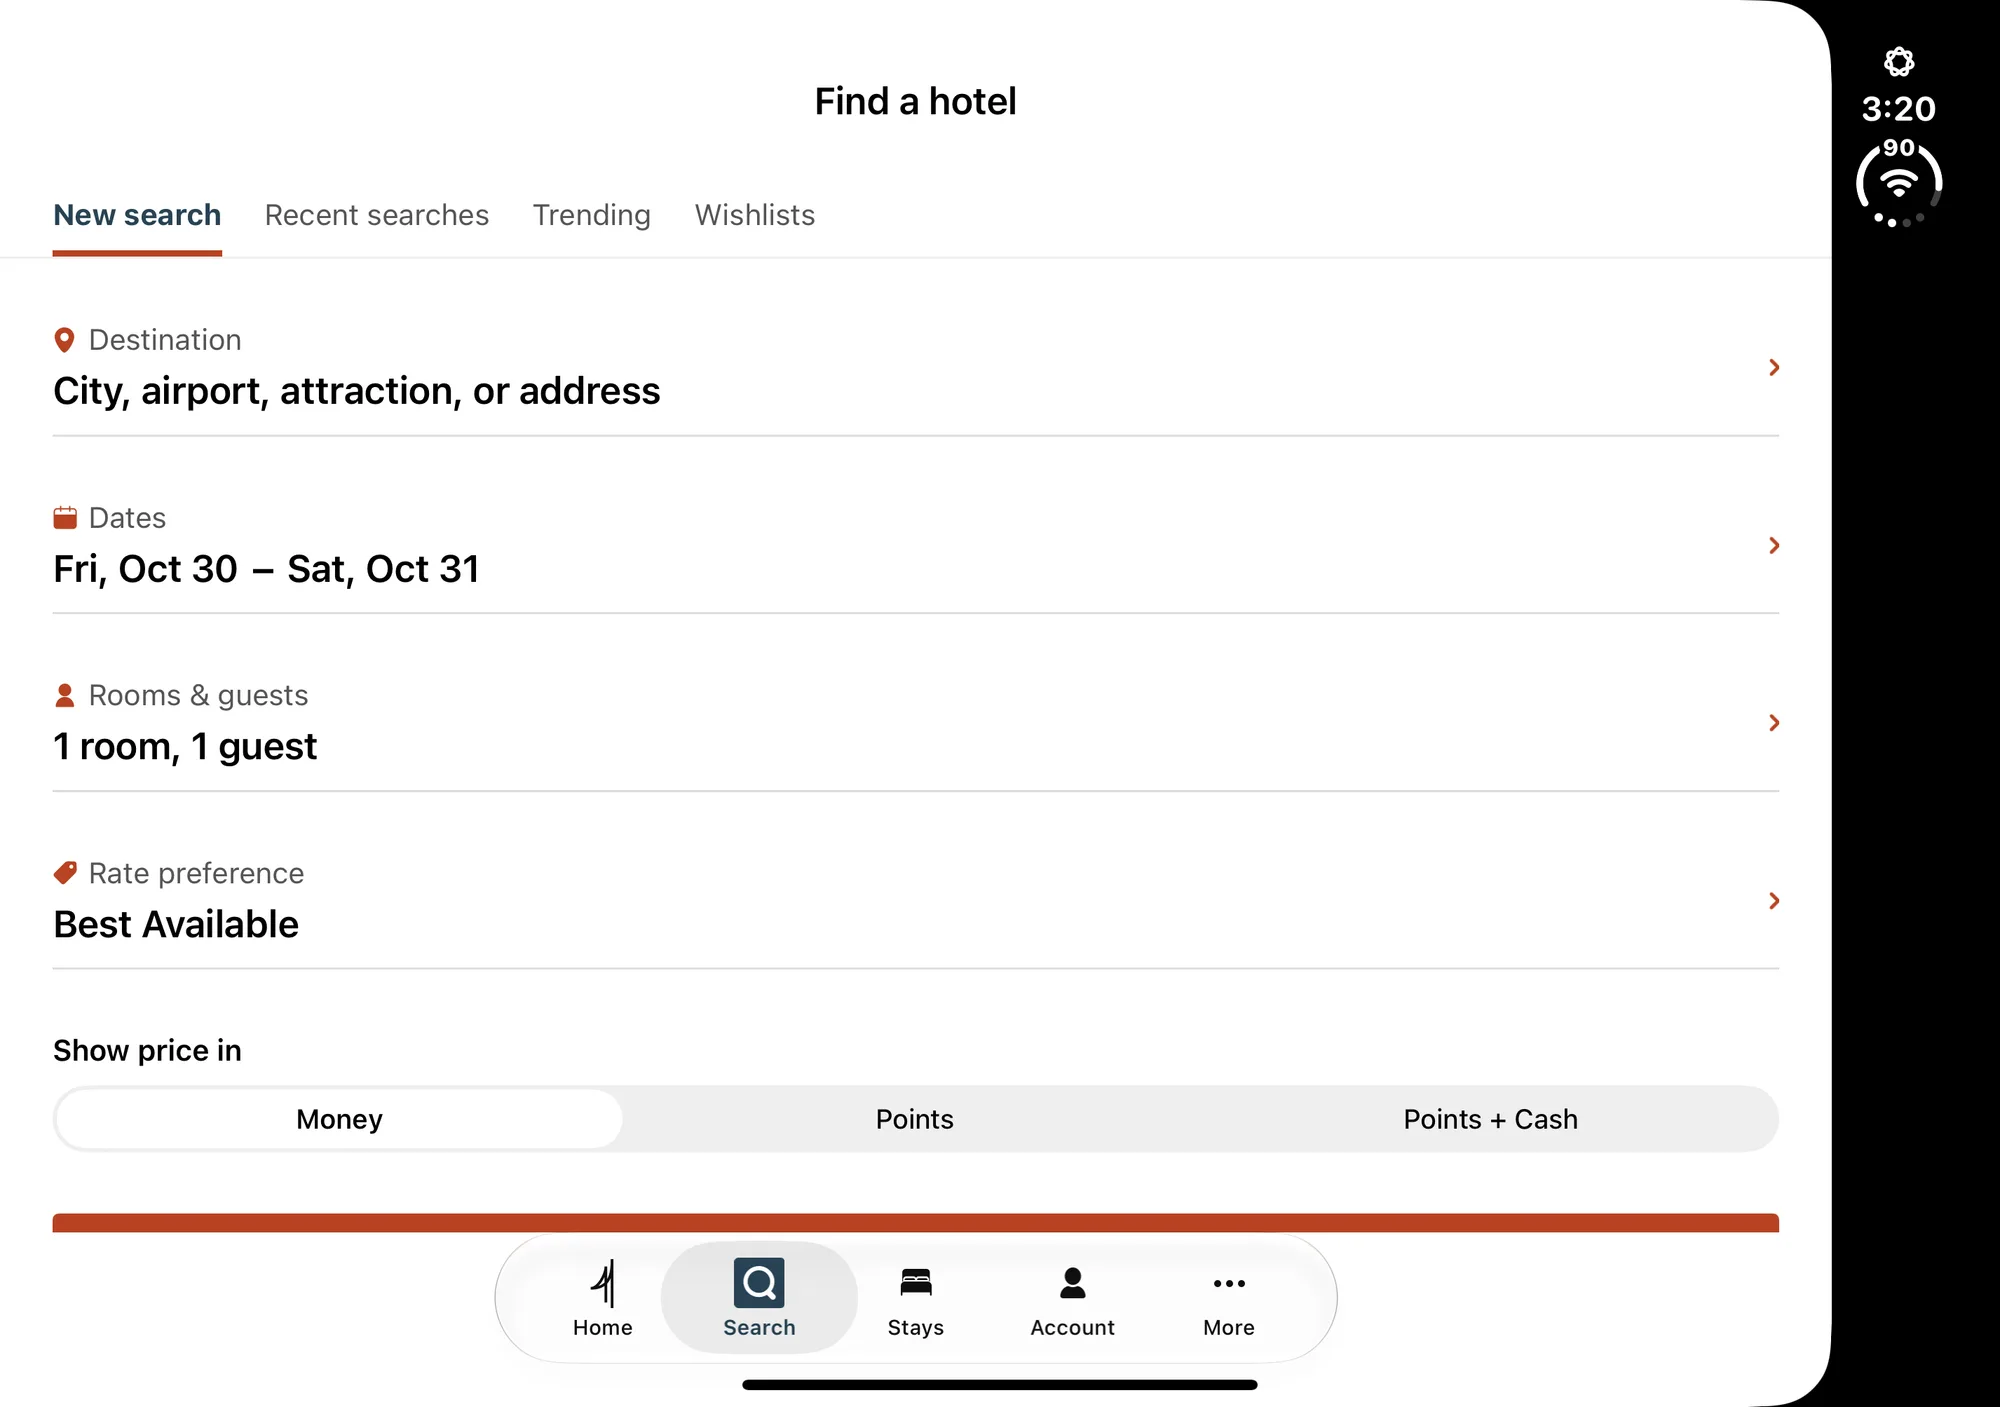Tap the red search button at the bottom

pos(916,1223)
